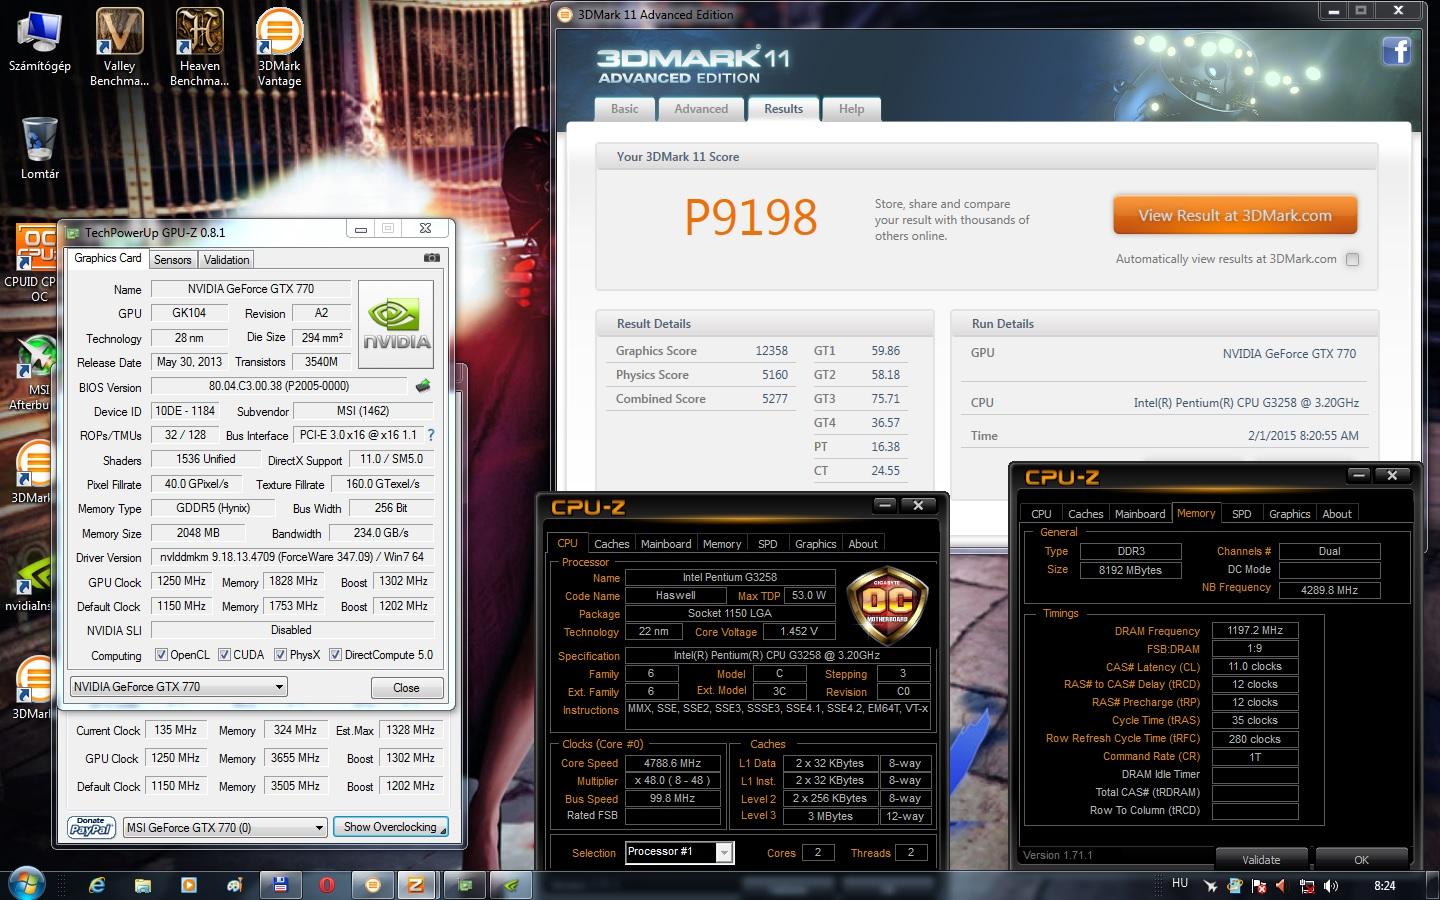
Task: Open the Windows Start orb
Action: click(26, 884)
